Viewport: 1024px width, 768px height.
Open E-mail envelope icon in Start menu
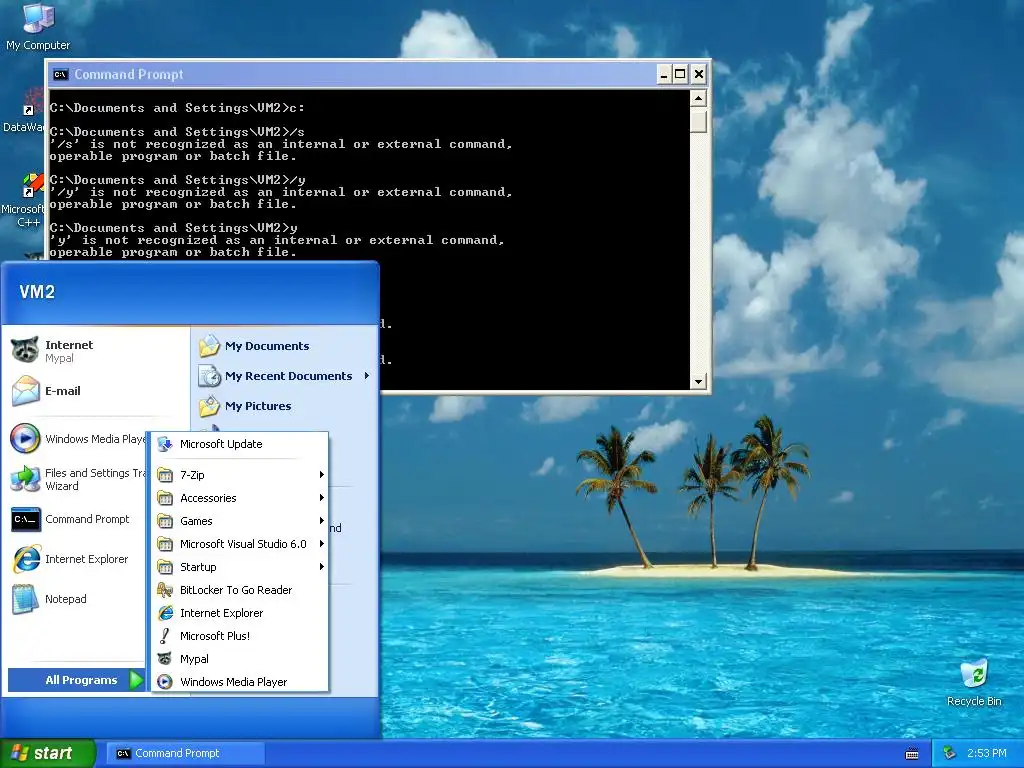(x=25, y=391)
